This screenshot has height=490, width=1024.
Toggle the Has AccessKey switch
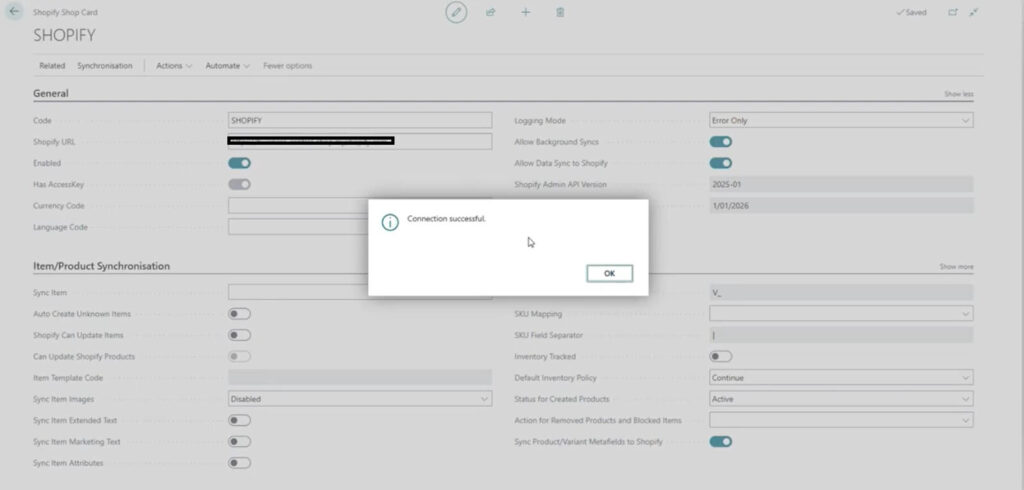pyautogui.click(x=239, y=184)
